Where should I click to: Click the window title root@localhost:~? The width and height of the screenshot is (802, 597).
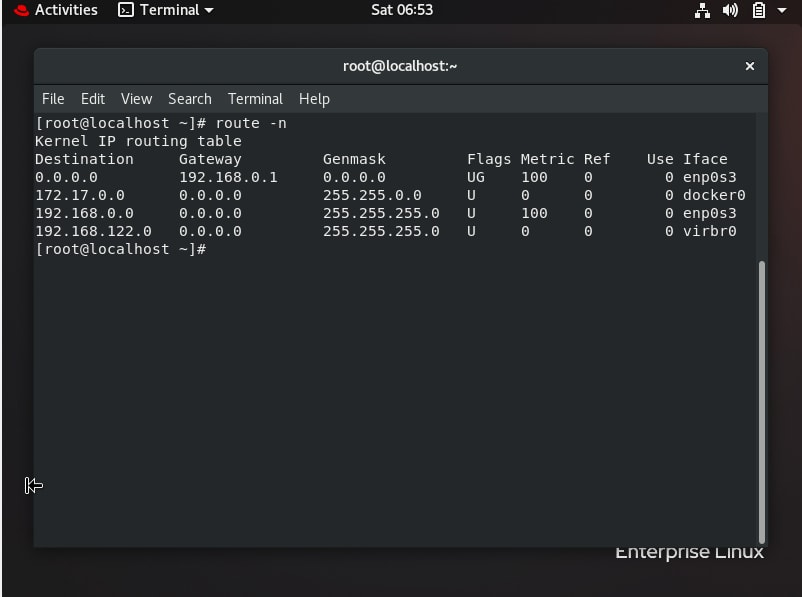point(400,66)
